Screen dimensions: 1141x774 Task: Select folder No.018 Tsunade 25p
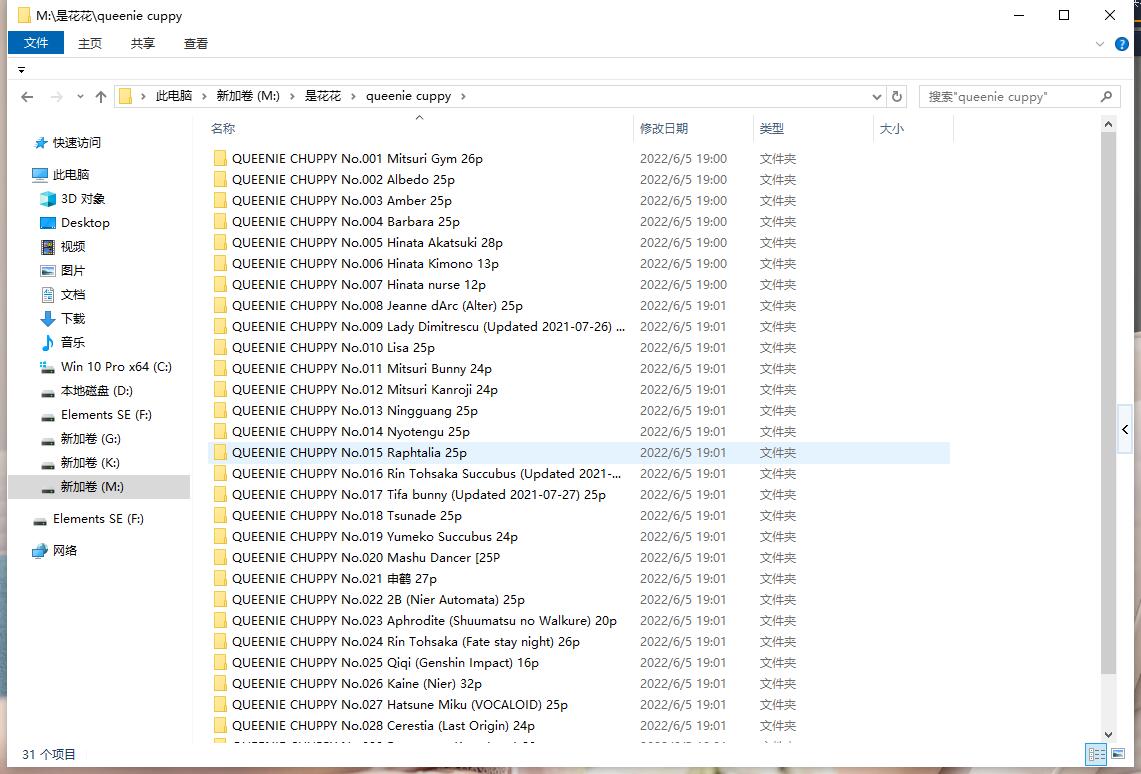click(x=579, y=516)
